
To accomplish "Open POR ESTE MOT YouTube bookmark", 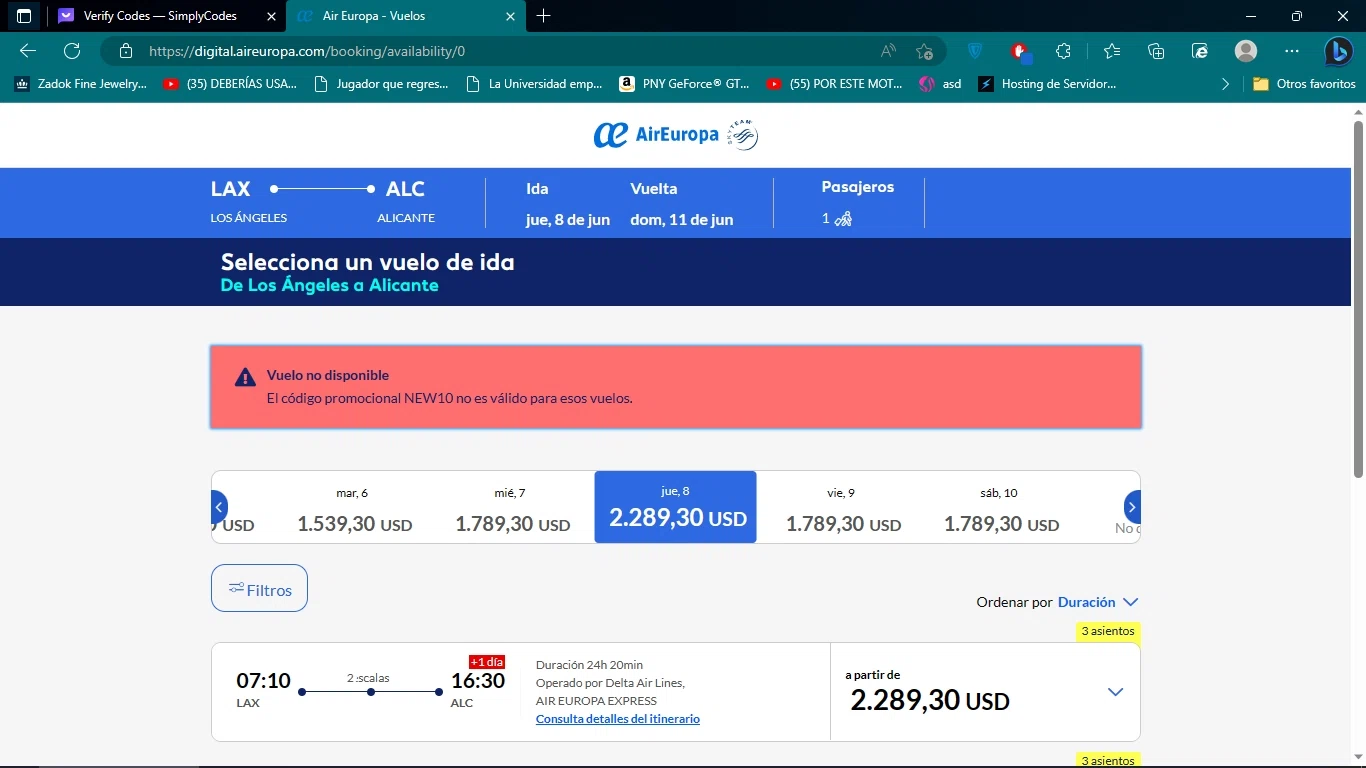I will (834, 84).
